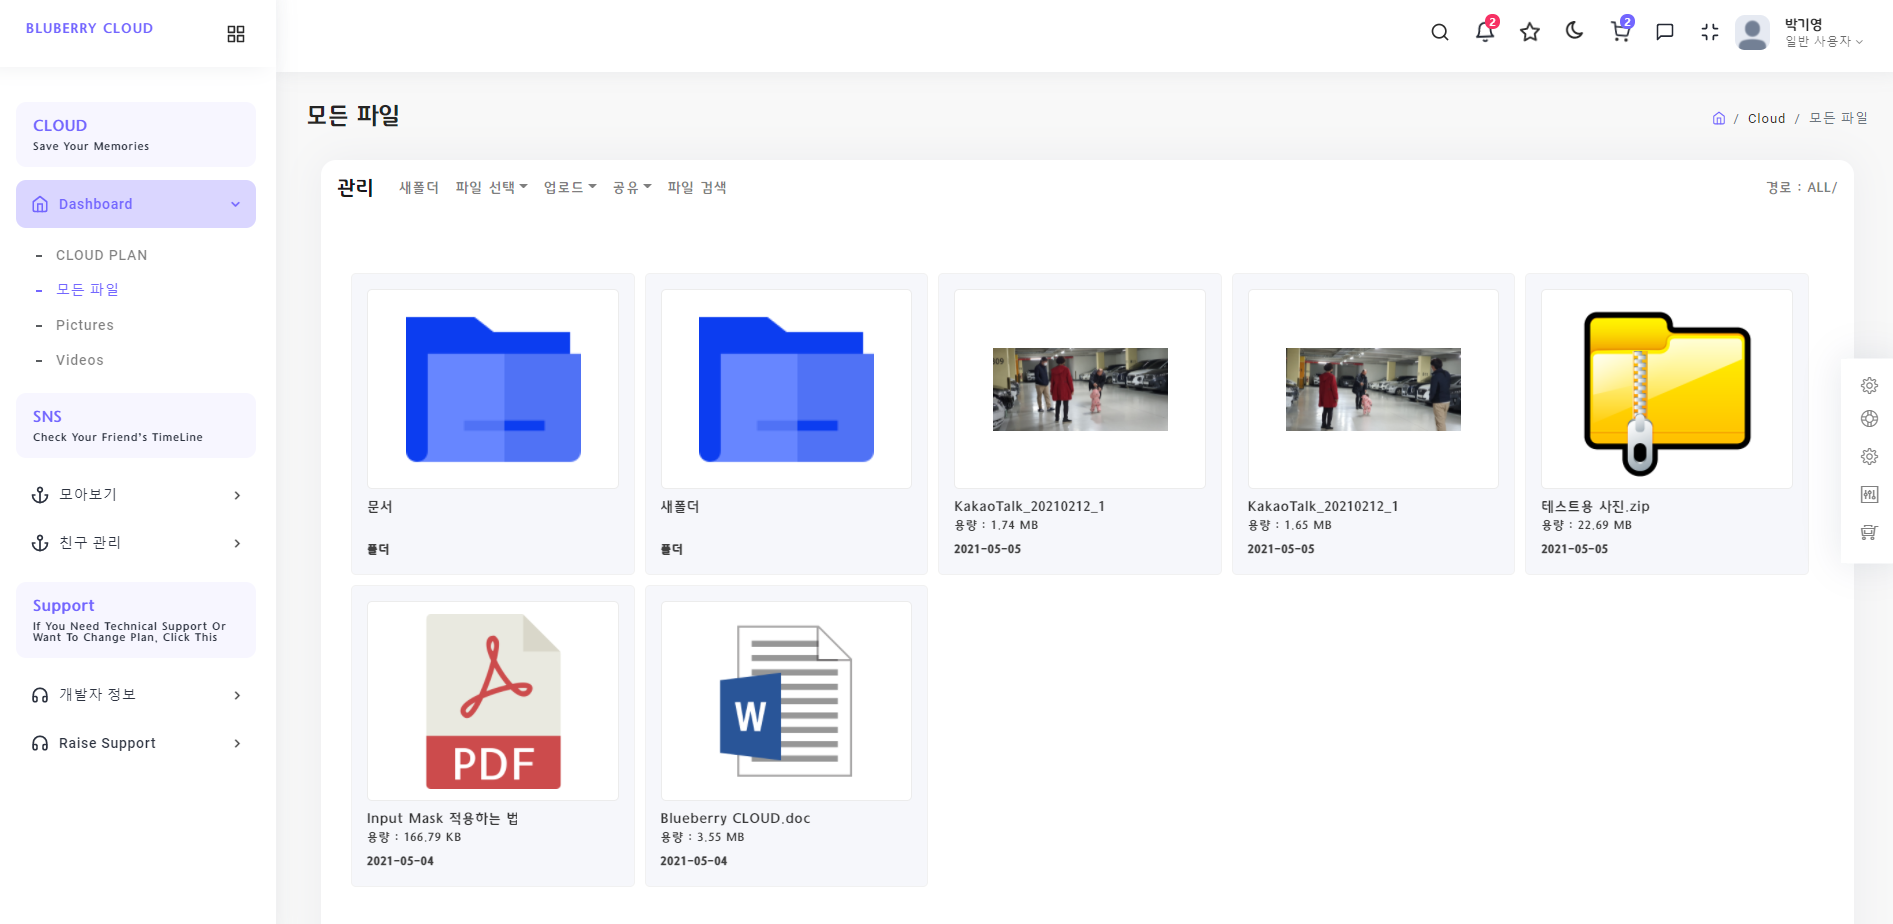Open the chat message icon in the header
The height and width of the screenshot is (924, 1893).
1664,32
